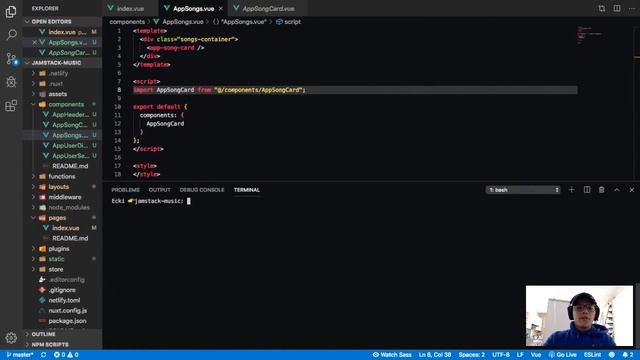The height and width of the screenshot is (360, 640).
Task: Click the synchronize changes icon in status bar
Action: pyautogui.click(x=43, y=355)
